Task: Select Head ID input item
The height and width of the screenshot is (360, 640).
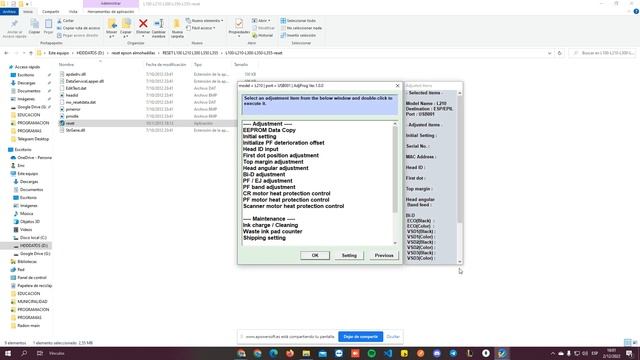Action: coord(260,149)
